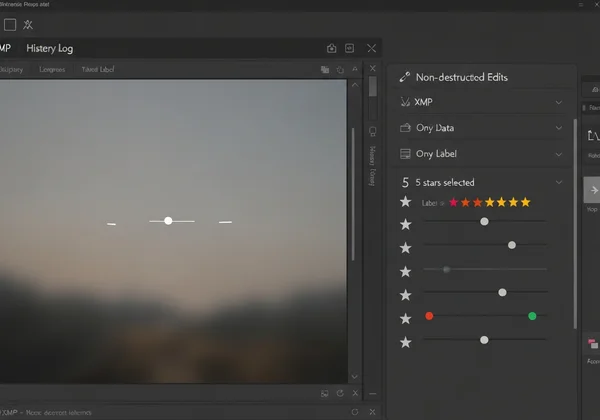Click the square panel icon left of History Log close X
This screenshot has height=420, width=600.
[349, 48]
